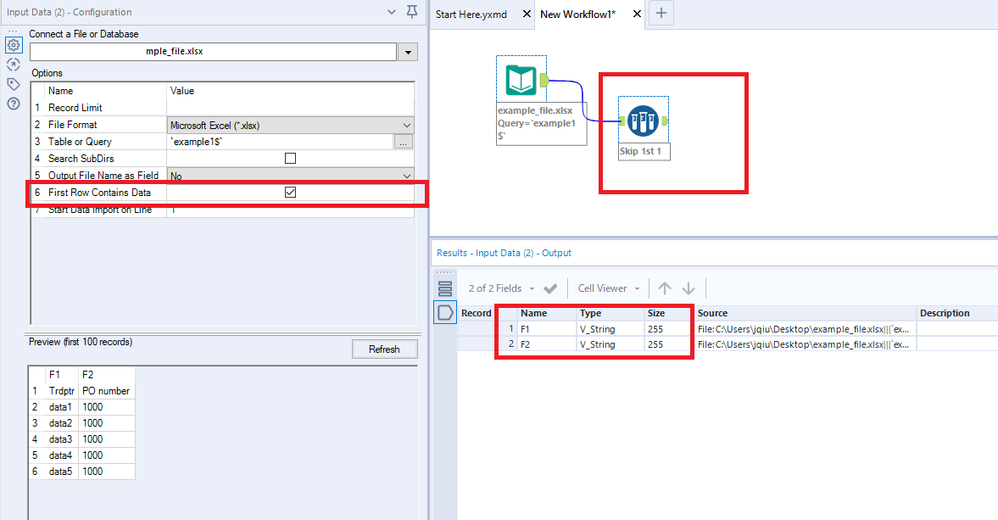Open the 2 of 2 Fields dropdown
This screenshot has width=998, height=520.
(x=501, y=288)
